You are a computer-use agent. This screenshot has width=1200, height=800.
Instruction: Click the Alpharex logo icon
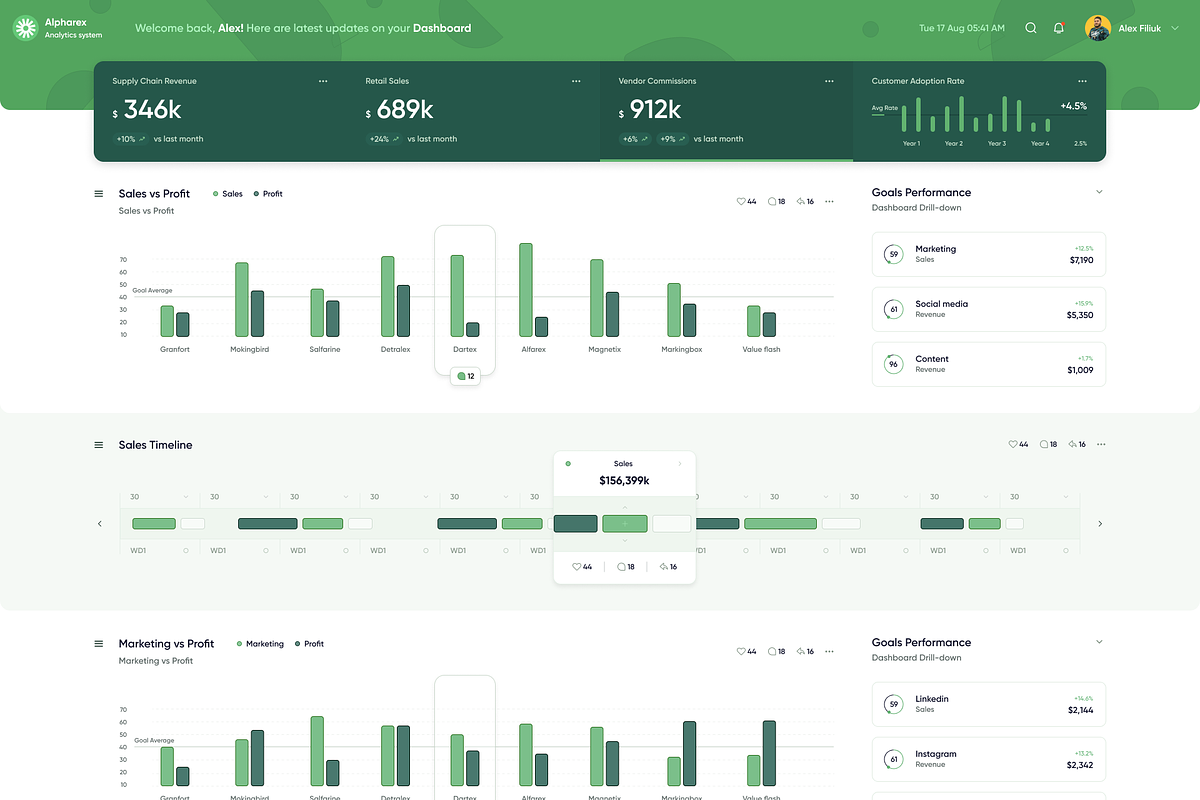tap(25, 28)
